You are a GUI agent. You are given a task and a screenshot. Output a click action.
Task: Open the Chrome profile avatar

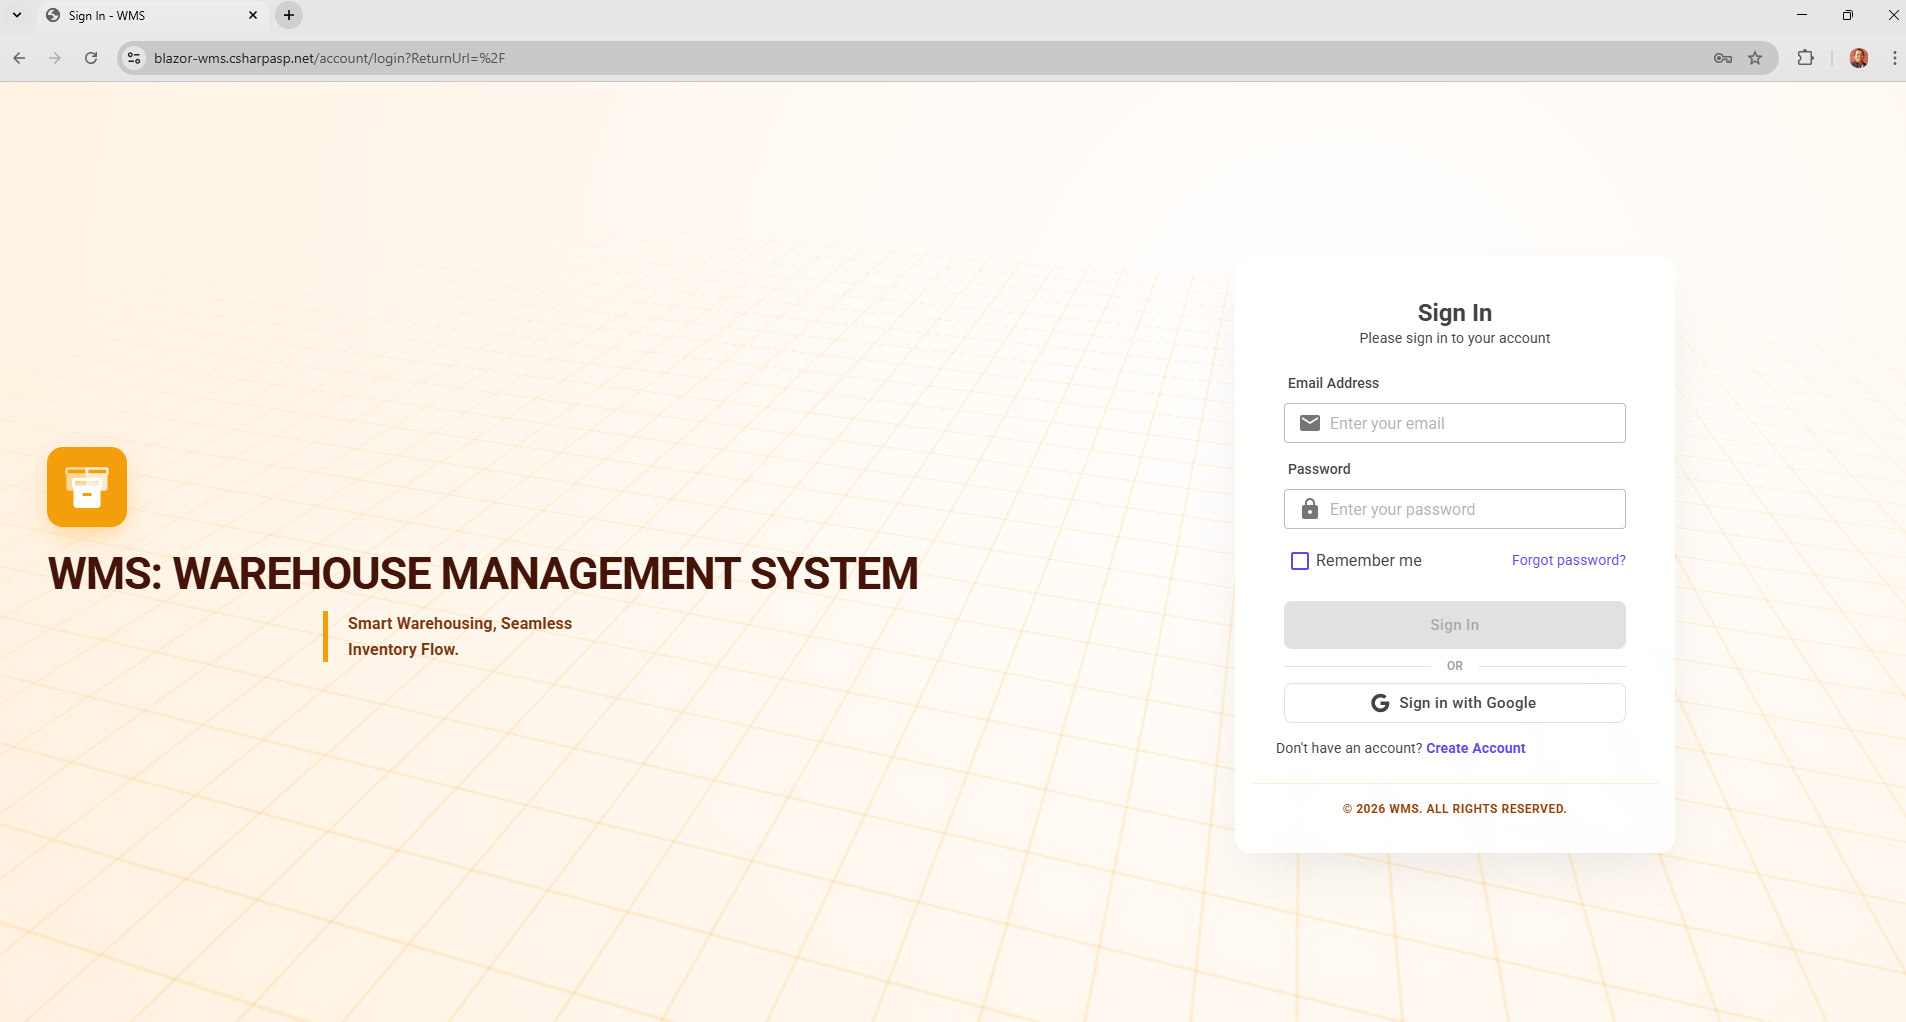tap(1859, 58)
